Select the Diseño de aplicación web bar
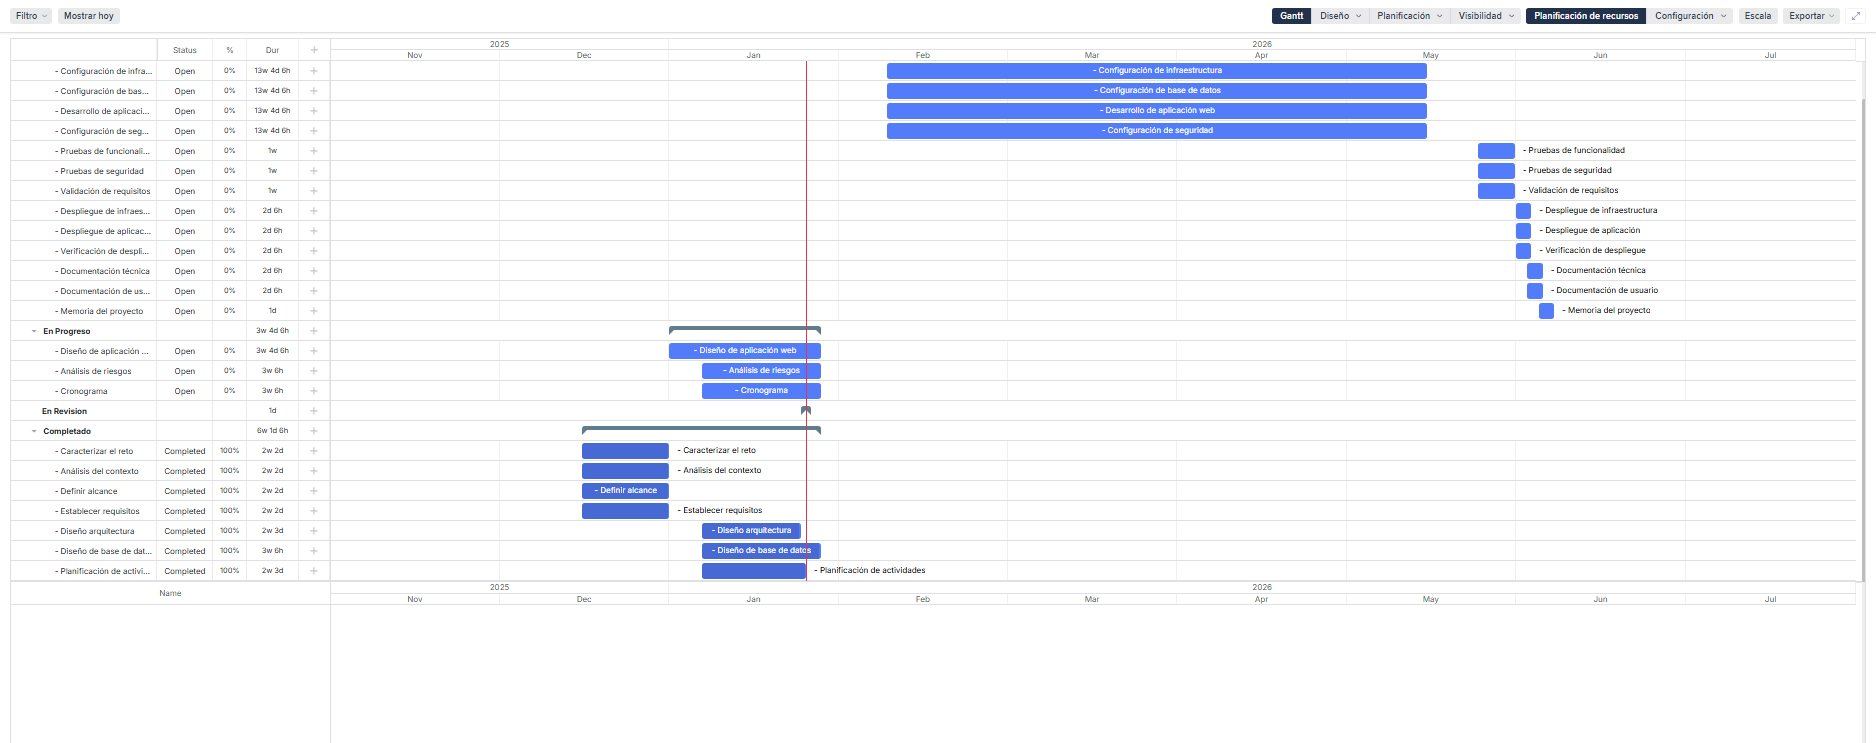 (745, 351)
